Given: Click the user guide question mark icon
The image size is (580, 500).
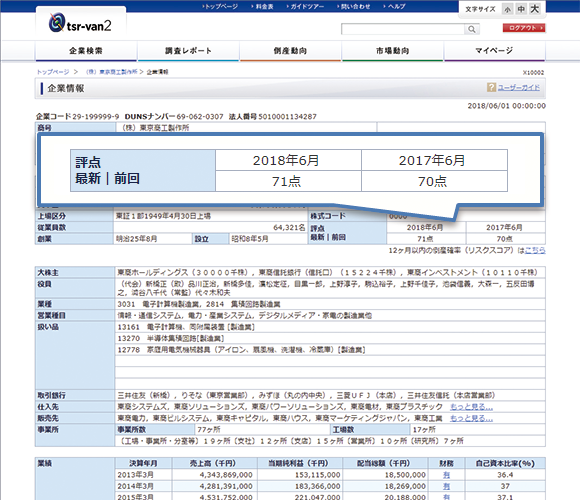Looking at the screenshot, I should (491, 87).
